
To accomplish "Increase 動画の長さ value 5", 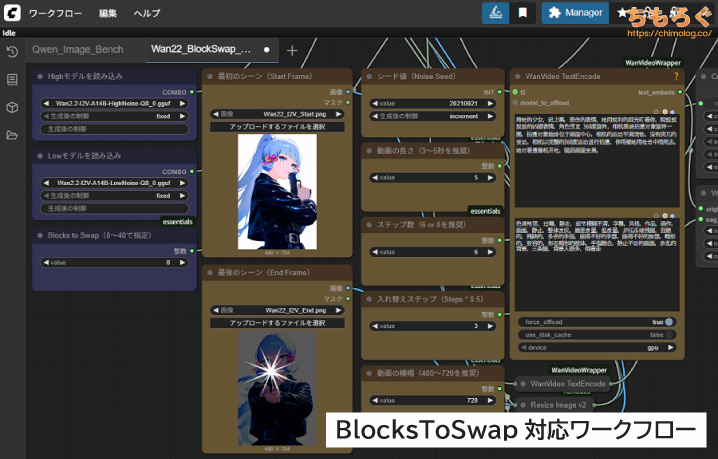I will pyautogui.click(x=490, y=178).
